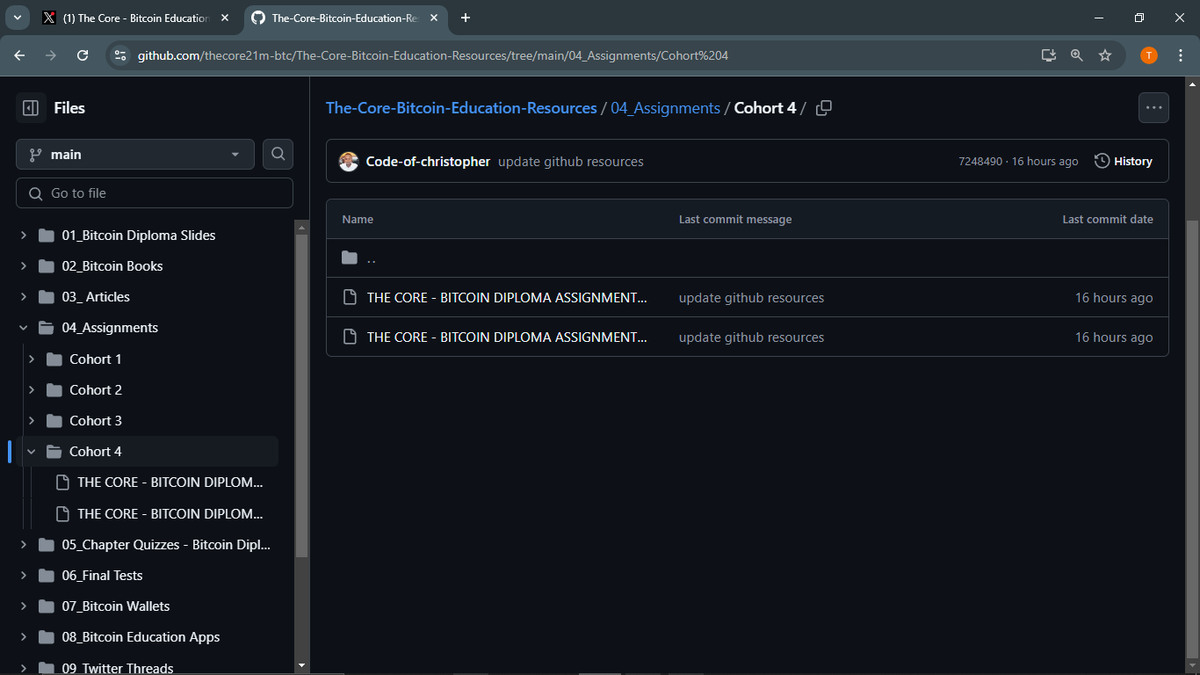The width and height of the screenshot is (1200, 675).
Task: Click the History clock icon
Action: click(1102, 161)
